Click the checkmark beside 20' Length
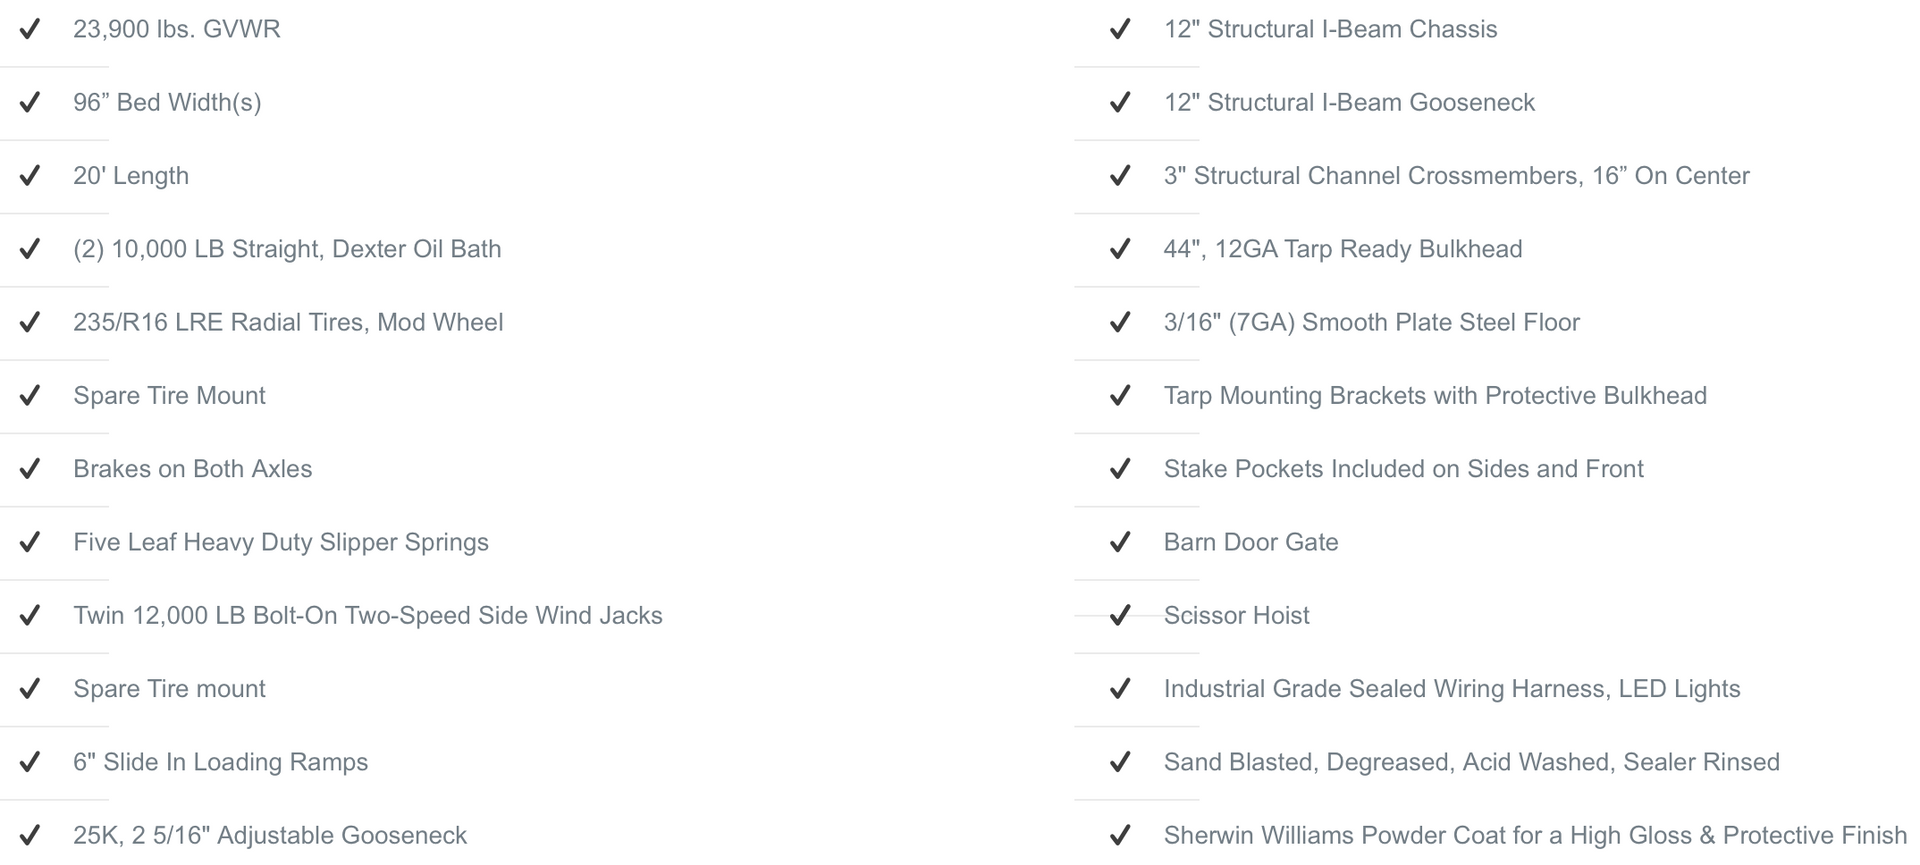 point(30,176)
